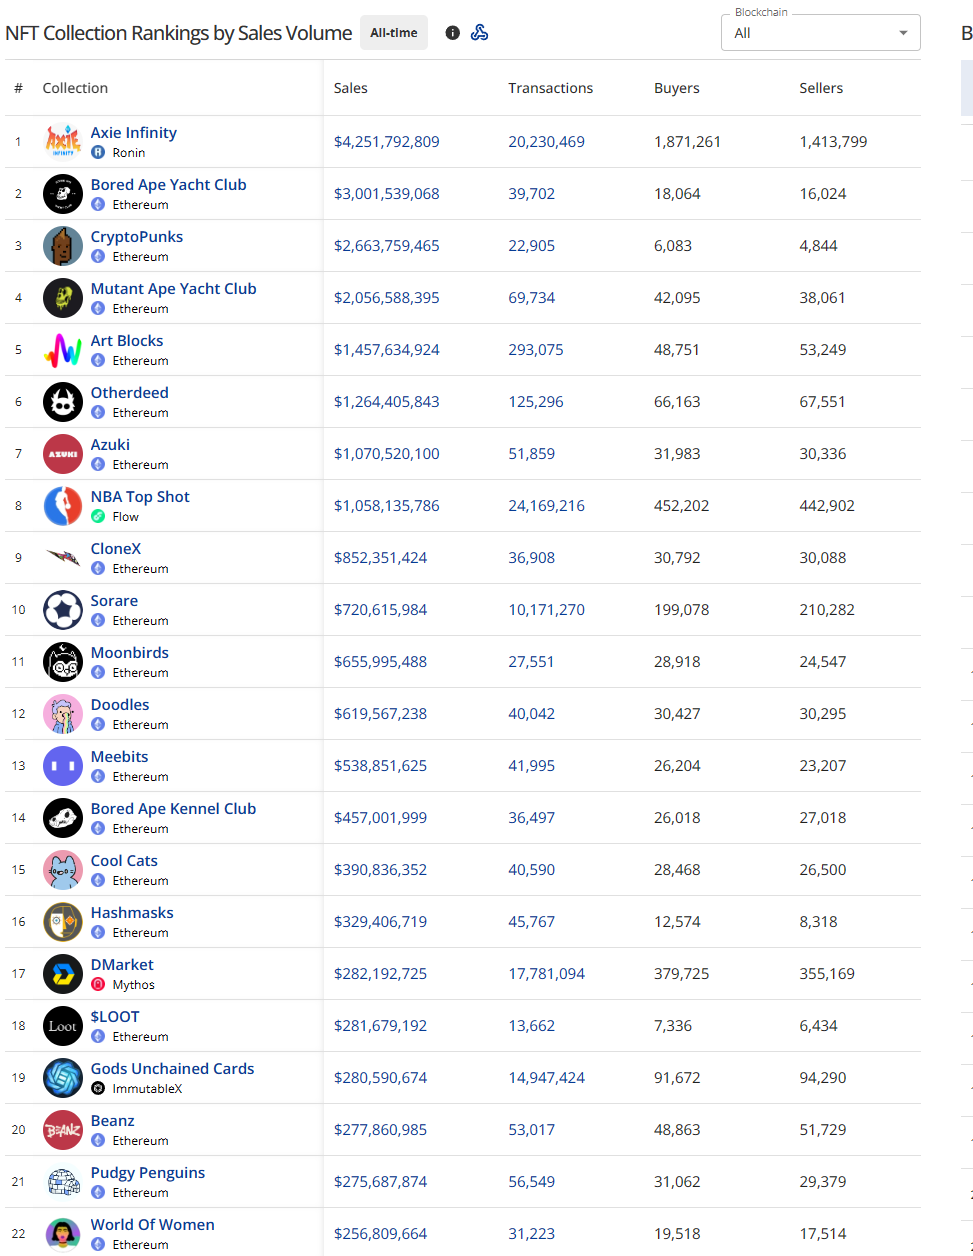973x1256 pixels.
Task: Click the Bored Ape Kennel Club logo
Action: point(63,818)
